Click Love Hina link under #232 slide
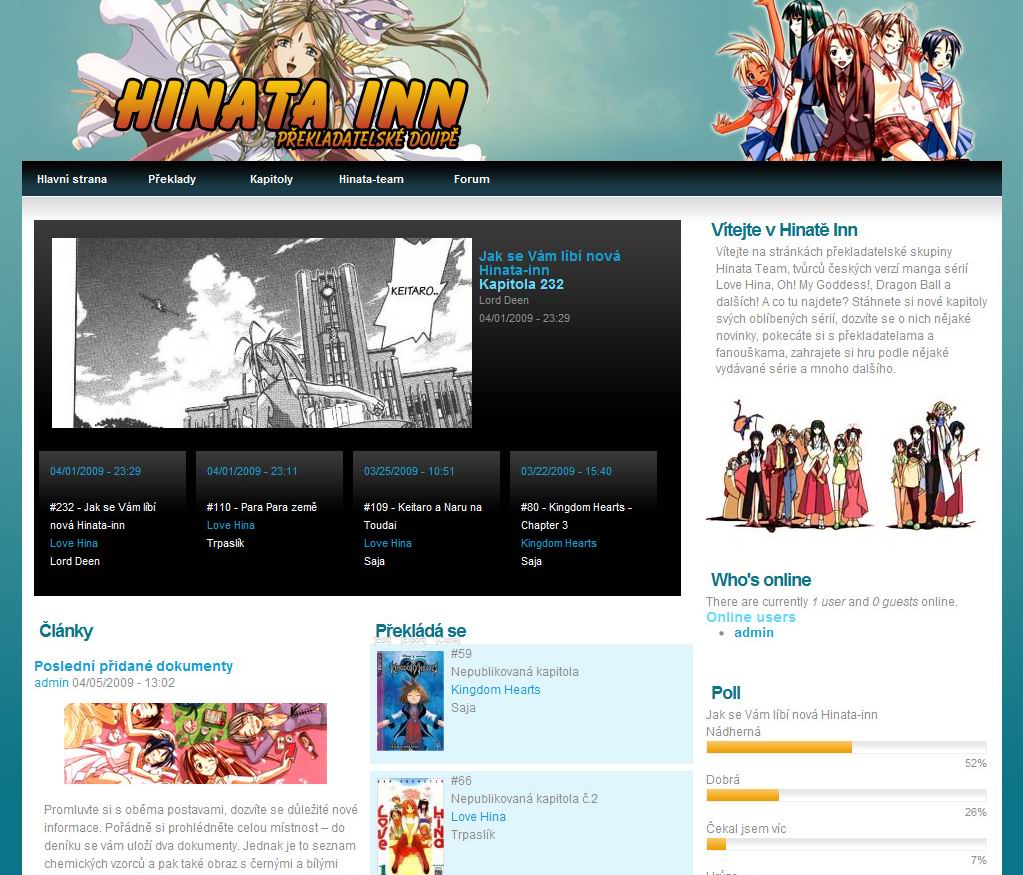This screenshot has width=1023, height=875. [74, 543]
